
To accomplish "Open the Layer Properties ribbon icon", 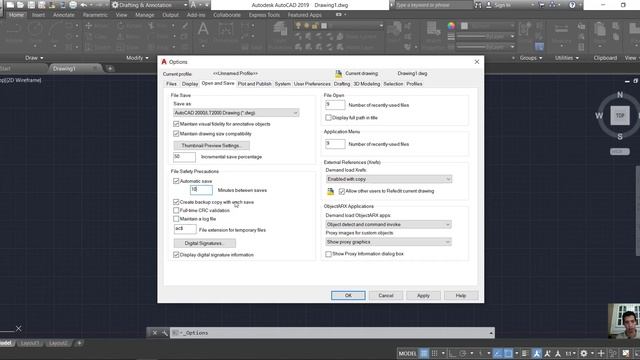I will (x=280, y=29).
